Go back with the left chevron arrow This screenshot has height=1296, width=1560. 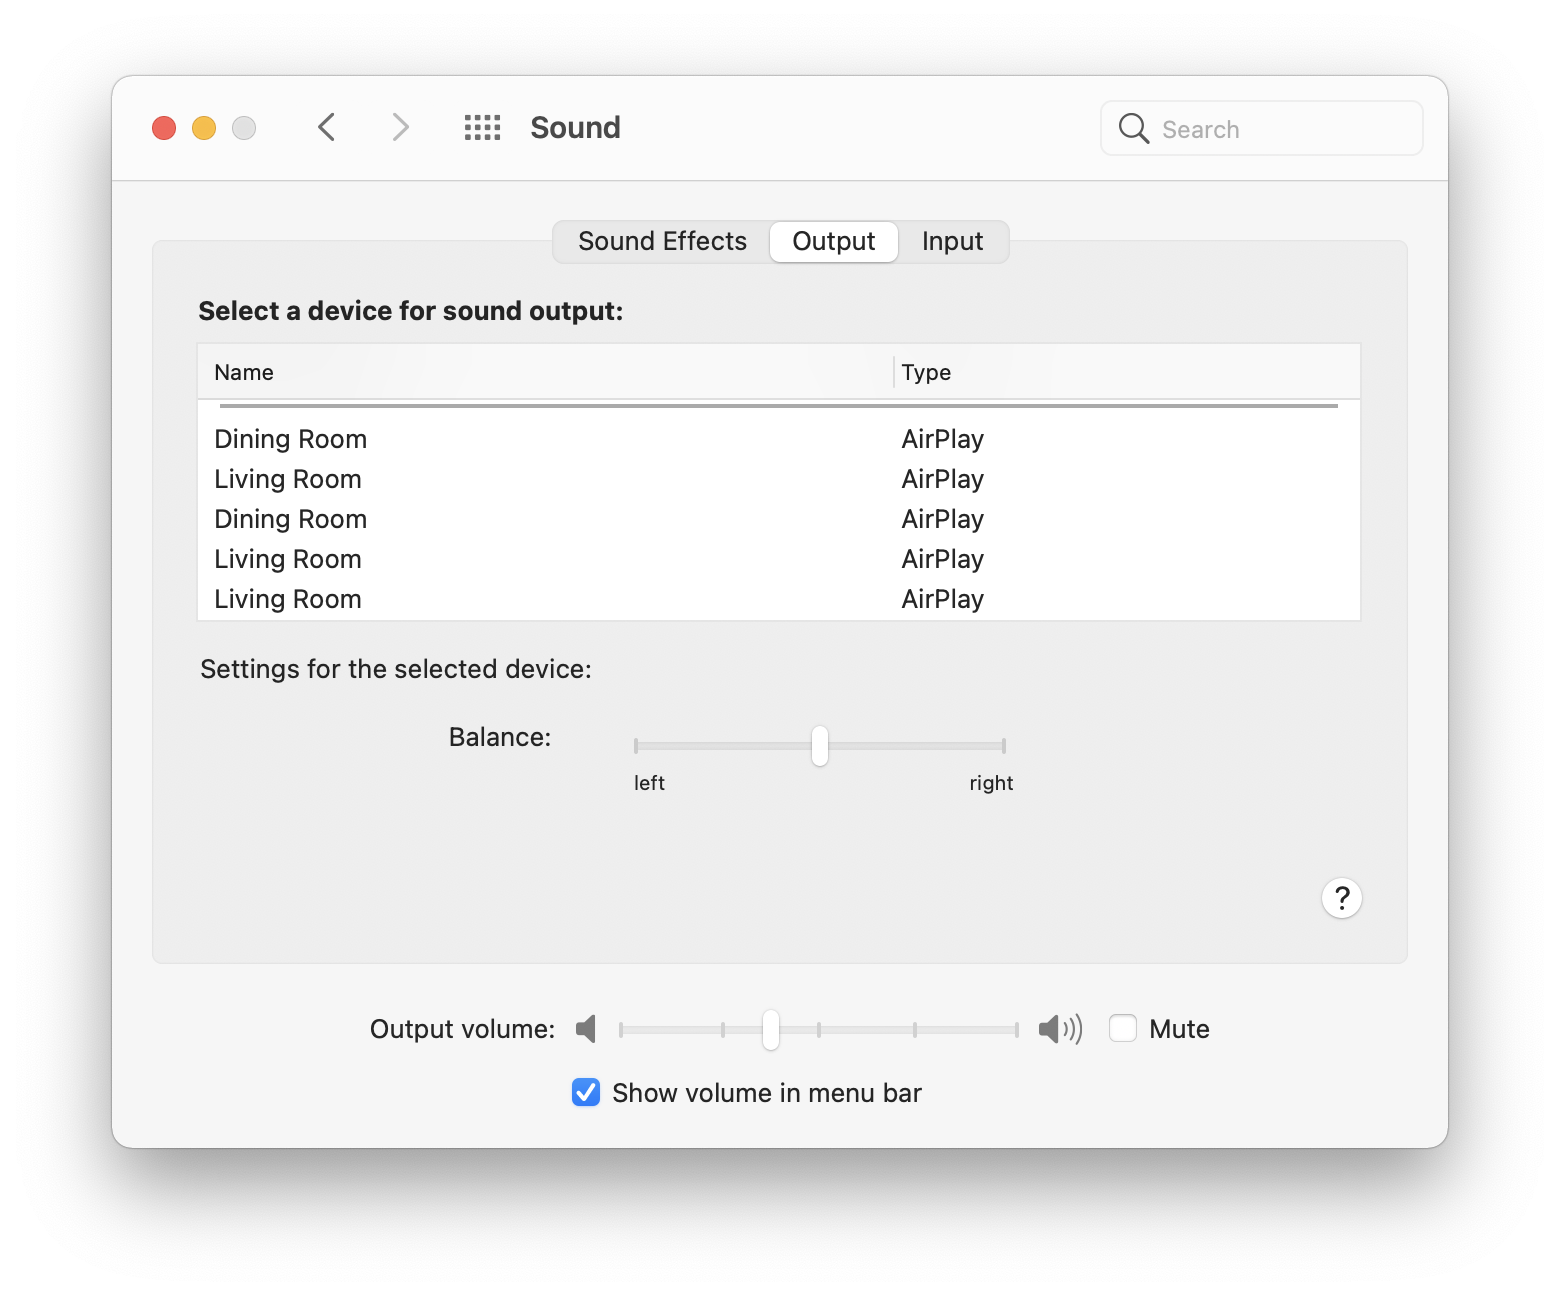[x=326, y=127]
